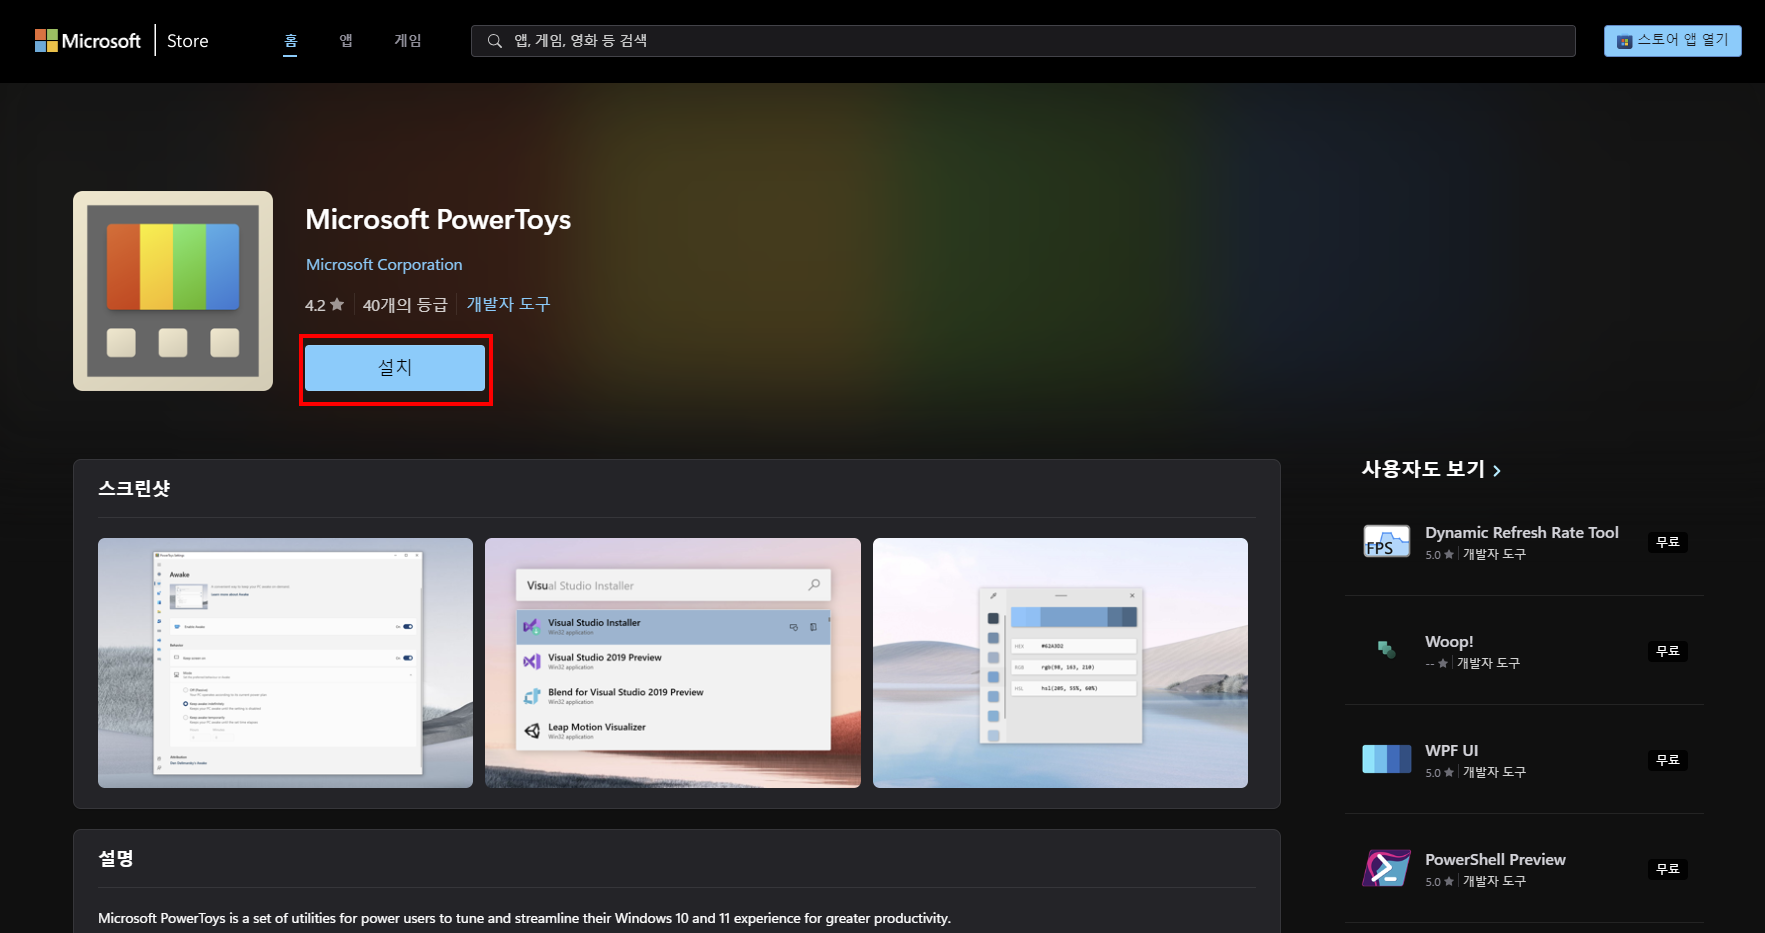Click the search magnifier icon
Screen dimensions: 1765x933
click(x=494, y=41)
